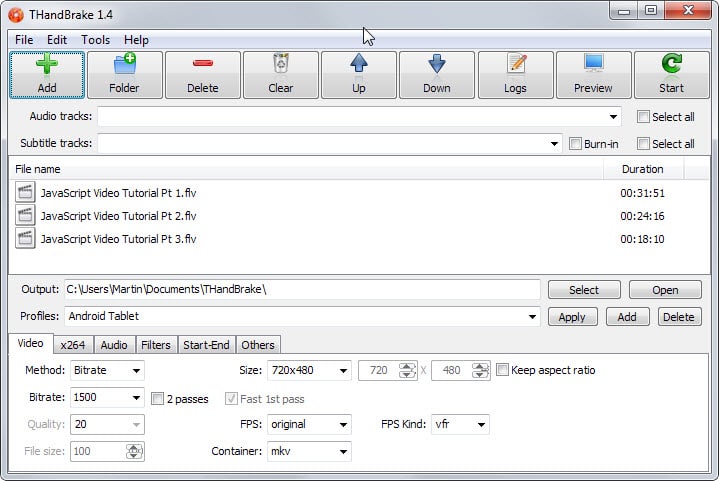The image size is (719, 481).
Task: Switch to the Others tab
Action: 258,345
